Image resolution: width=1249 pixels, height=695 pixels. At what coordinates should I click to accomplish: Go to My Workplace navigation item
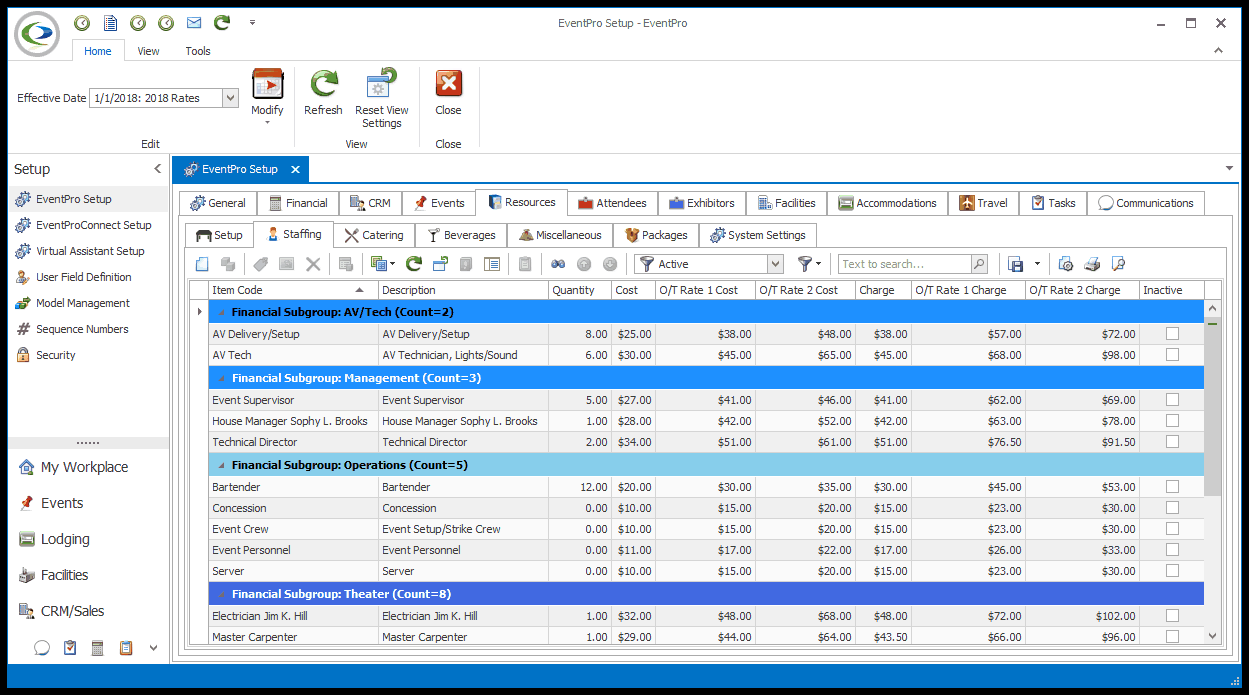point(83,467)
